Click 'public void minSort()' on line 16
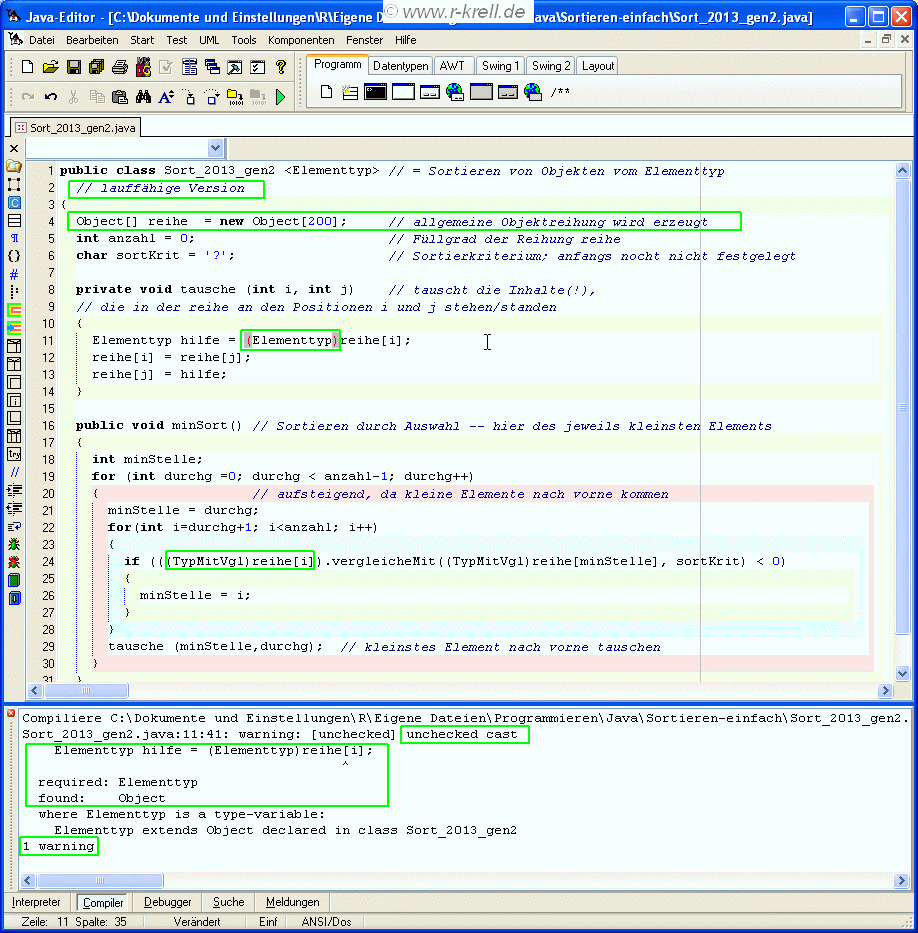 coord(159,425)
